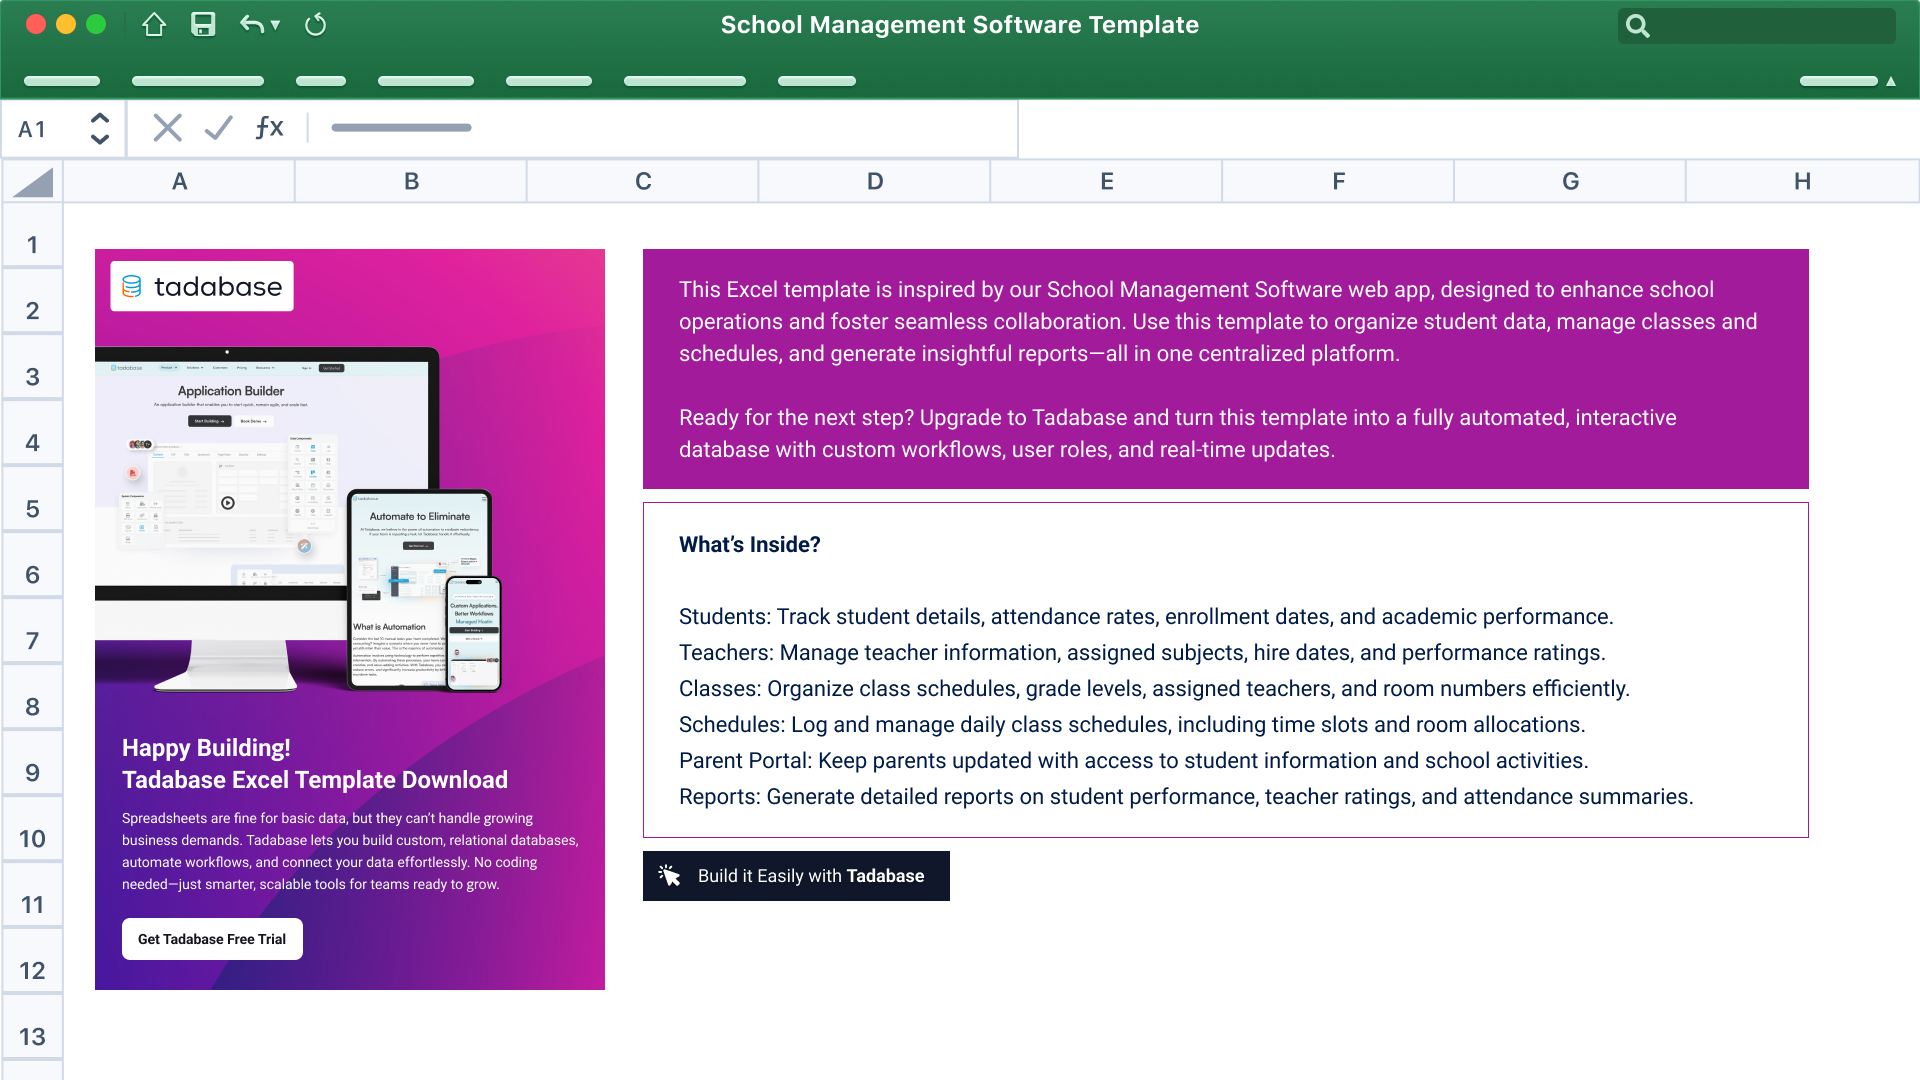Select column F header
This screenshot has height=1080, width=1920.
pos(1339,182)
